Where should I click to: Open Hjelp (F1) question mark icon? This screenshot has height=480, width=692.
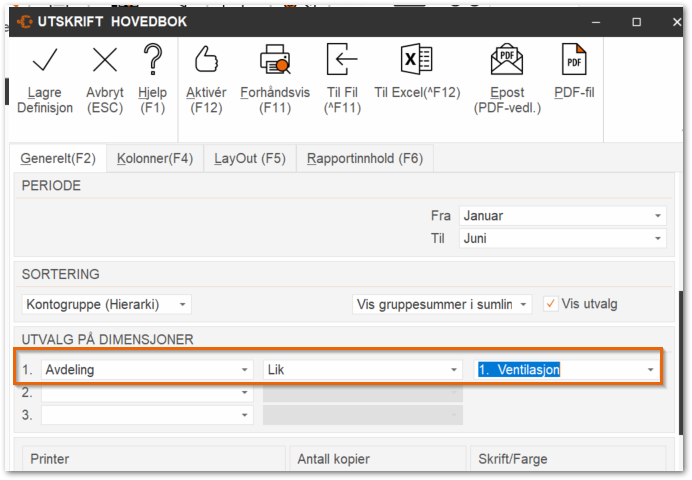(x=153, y=59)
